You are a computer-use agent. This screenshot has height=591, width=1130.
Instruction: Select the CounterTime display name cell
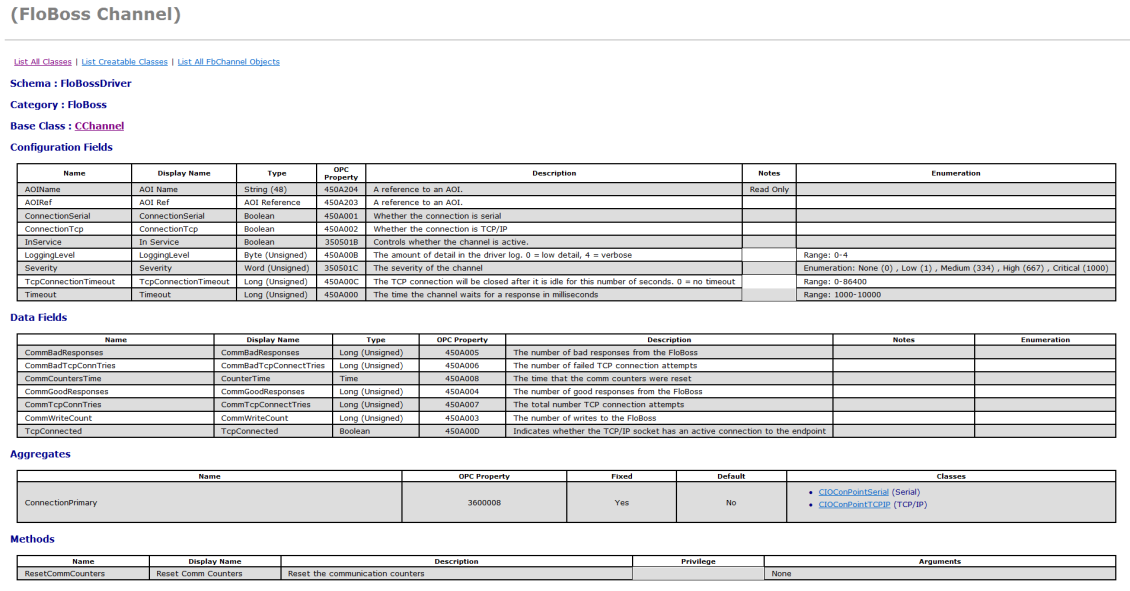coord(273,379)
